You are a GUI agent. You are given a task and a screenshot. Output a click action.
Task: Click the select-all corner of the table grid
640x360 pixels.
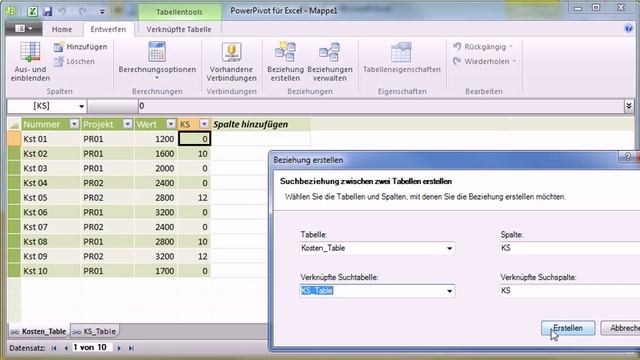click(14, 124)
